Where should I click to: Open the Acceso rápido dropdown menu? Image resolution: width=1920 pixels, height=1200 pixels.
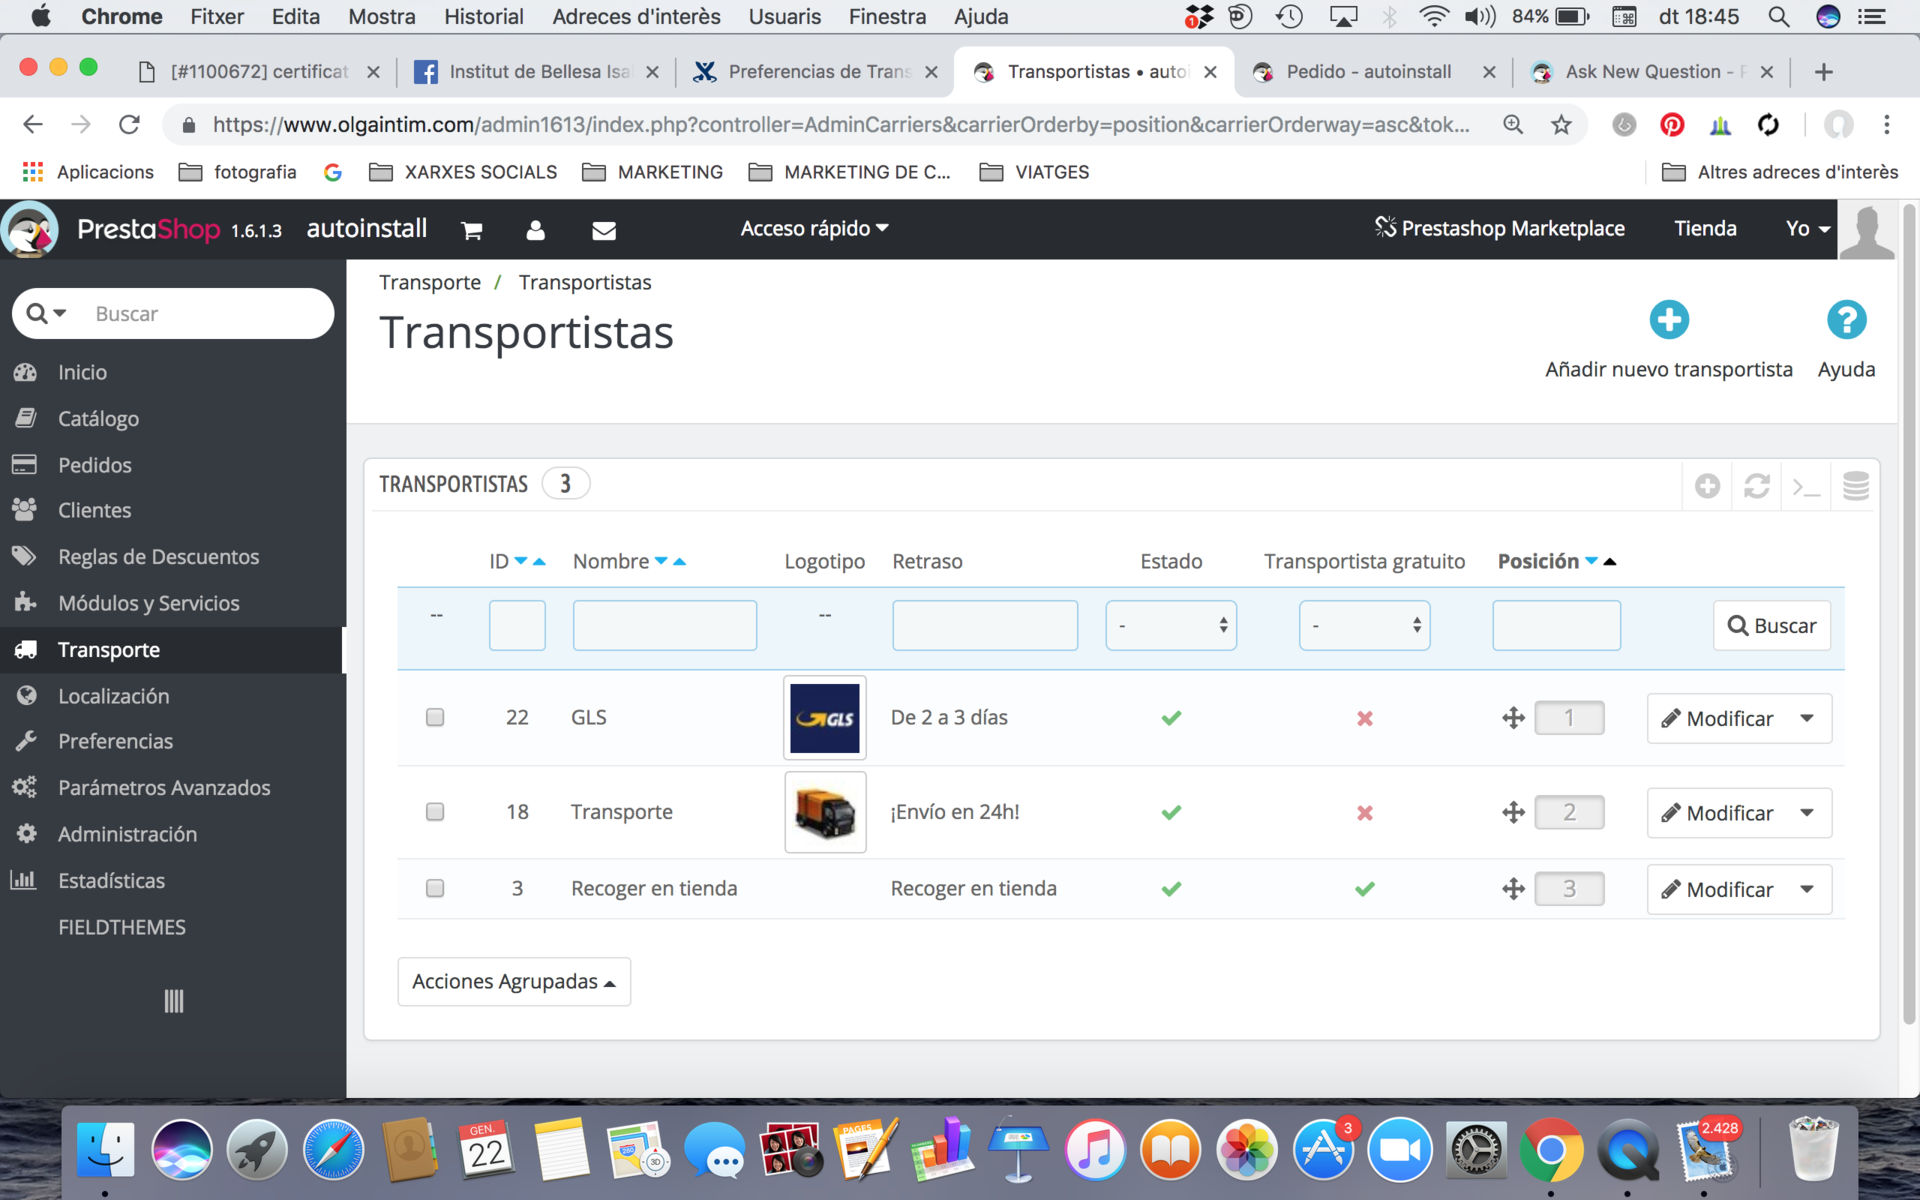tap(814, 229)
